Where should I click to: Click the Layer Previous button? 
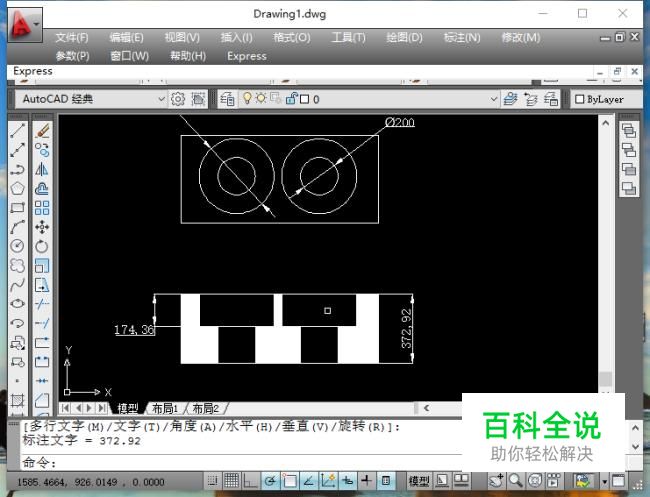pyautogui.click(x=531, y=99)
